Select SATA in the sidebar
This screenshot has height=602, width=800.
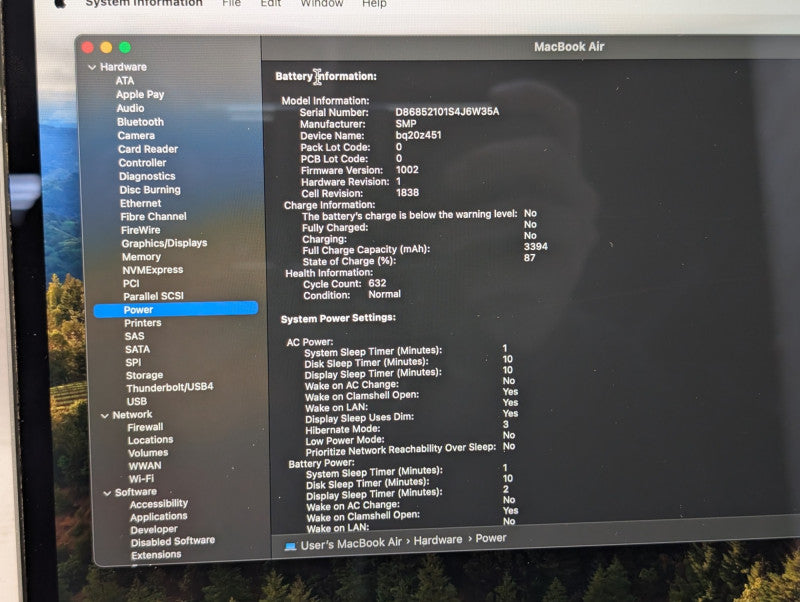point(138,349)
